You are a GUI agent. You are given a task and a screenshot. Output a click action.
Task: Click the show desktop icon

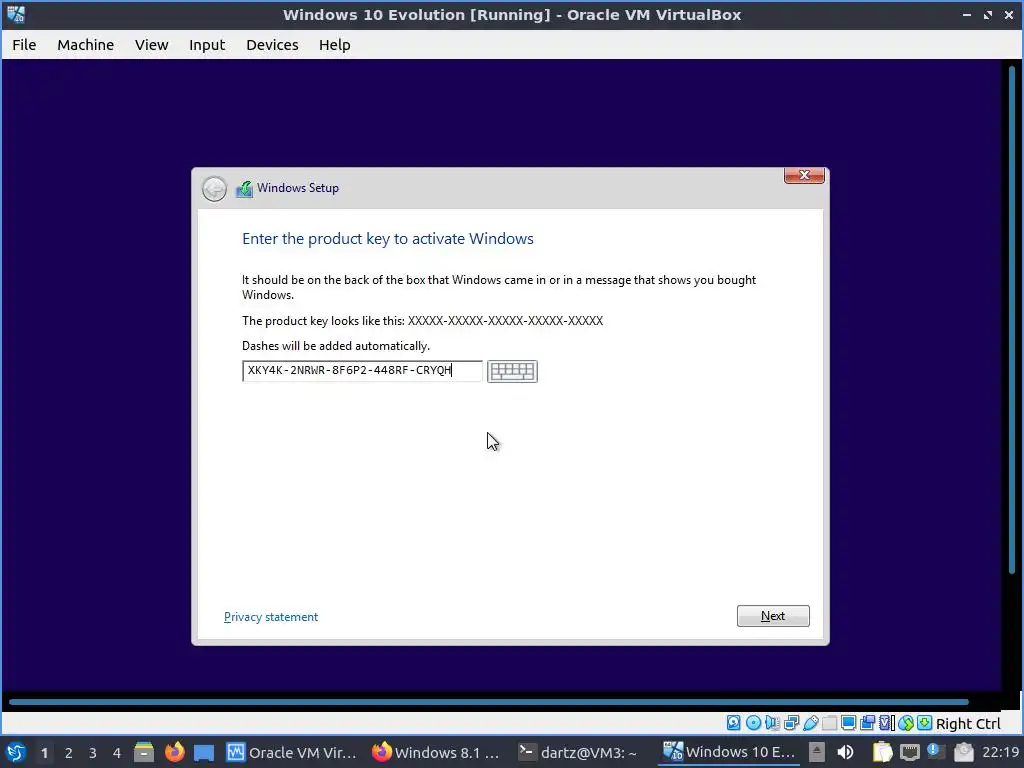204,753
